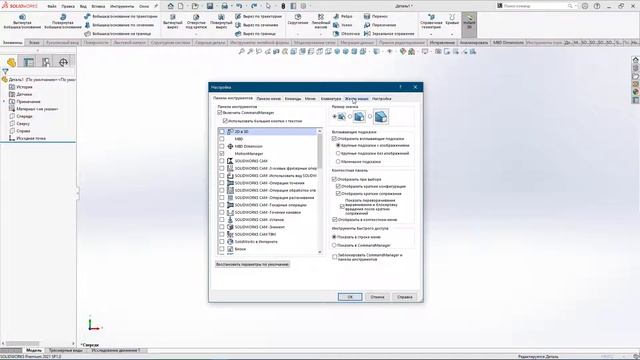Viewport: 640px width, 360px height.
Task: Expand the Примечания tree item
Action: tap(4, 101)
